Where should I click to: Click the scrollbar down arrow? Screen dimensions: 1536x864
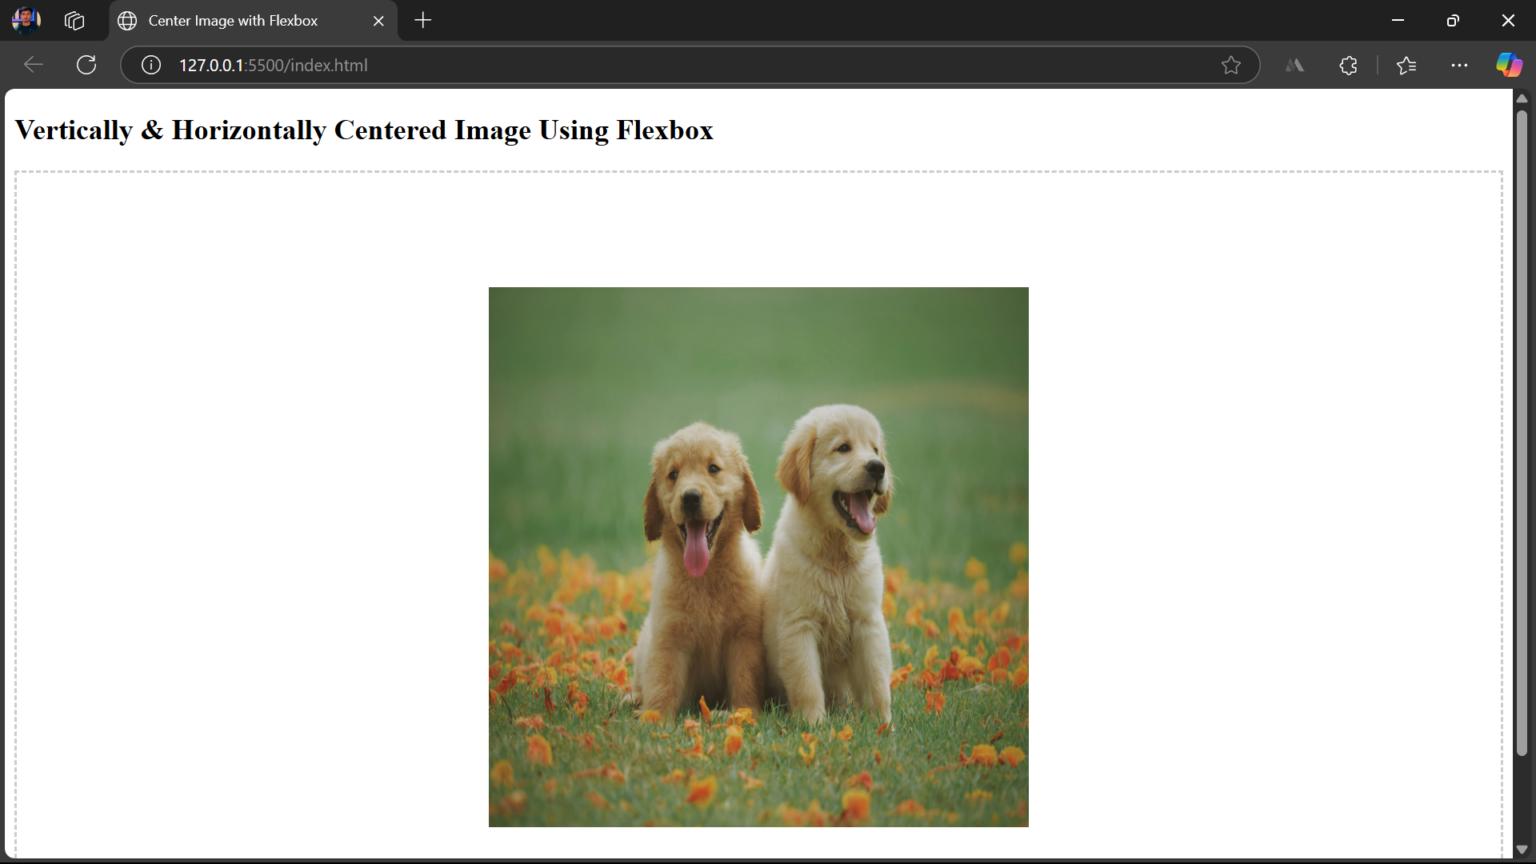click(1522, 850)
